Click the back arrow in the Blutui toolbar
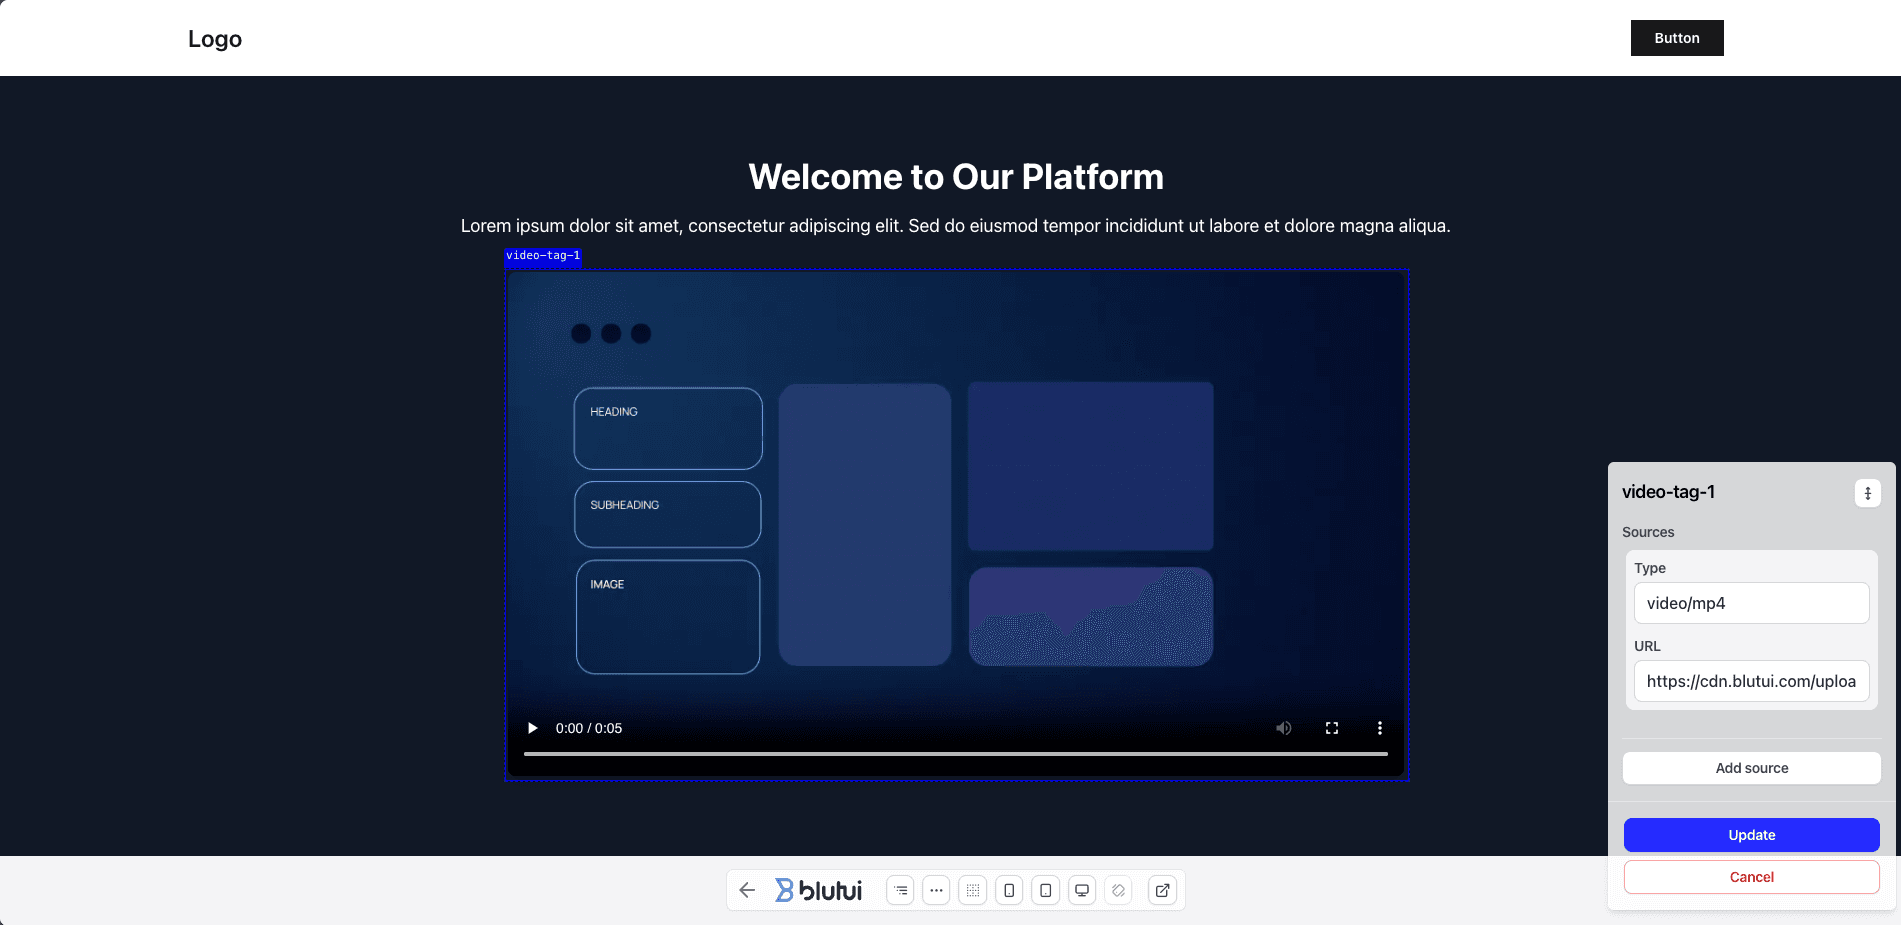 point(746,890)
